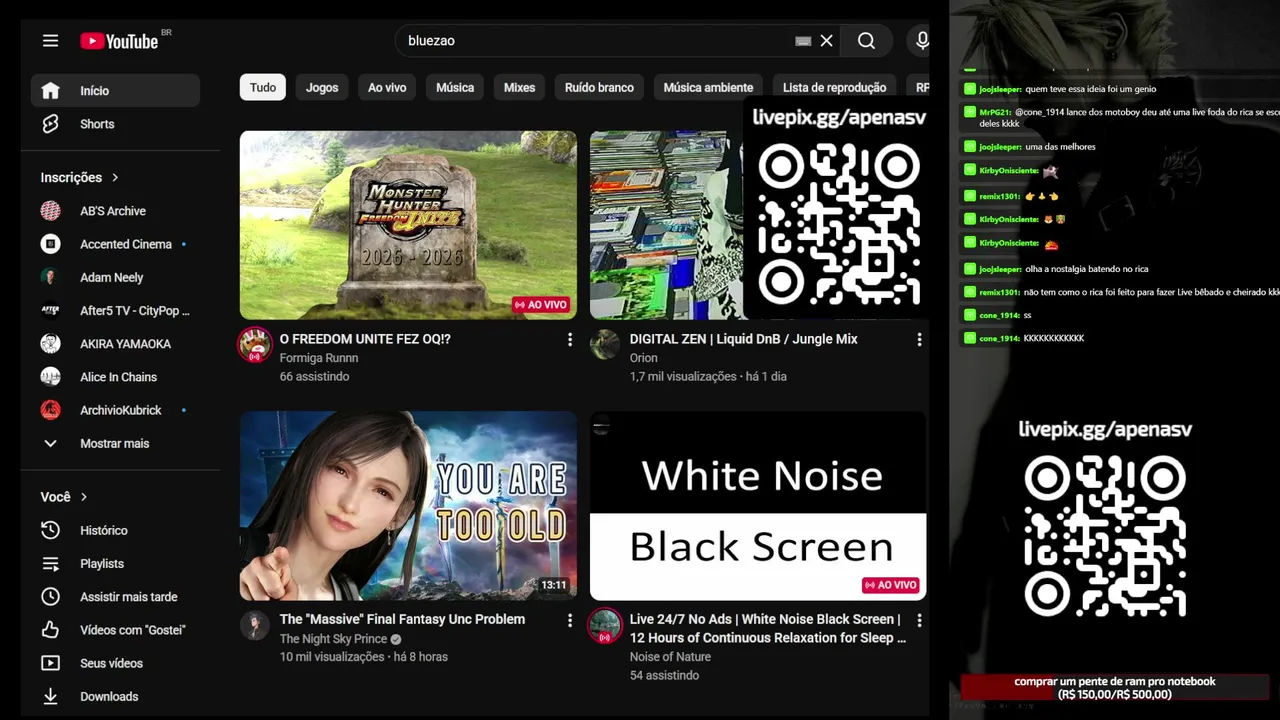
Task: Select the Música filter chip
Action: click(455, 88)
